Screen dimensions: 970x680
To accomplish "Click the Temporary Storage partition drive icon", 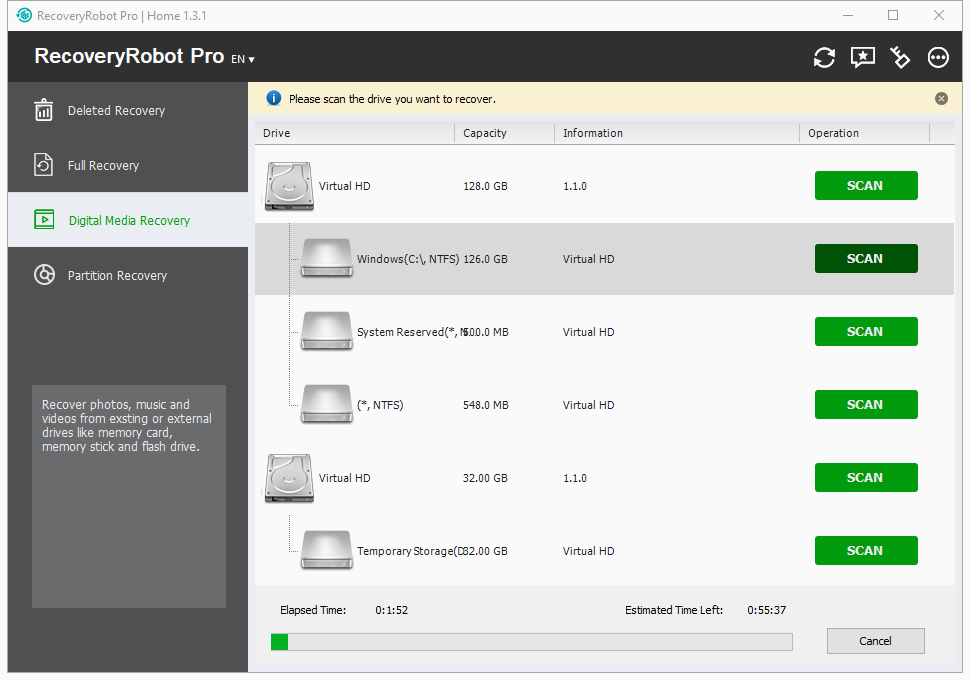I will tap(327, 550).
